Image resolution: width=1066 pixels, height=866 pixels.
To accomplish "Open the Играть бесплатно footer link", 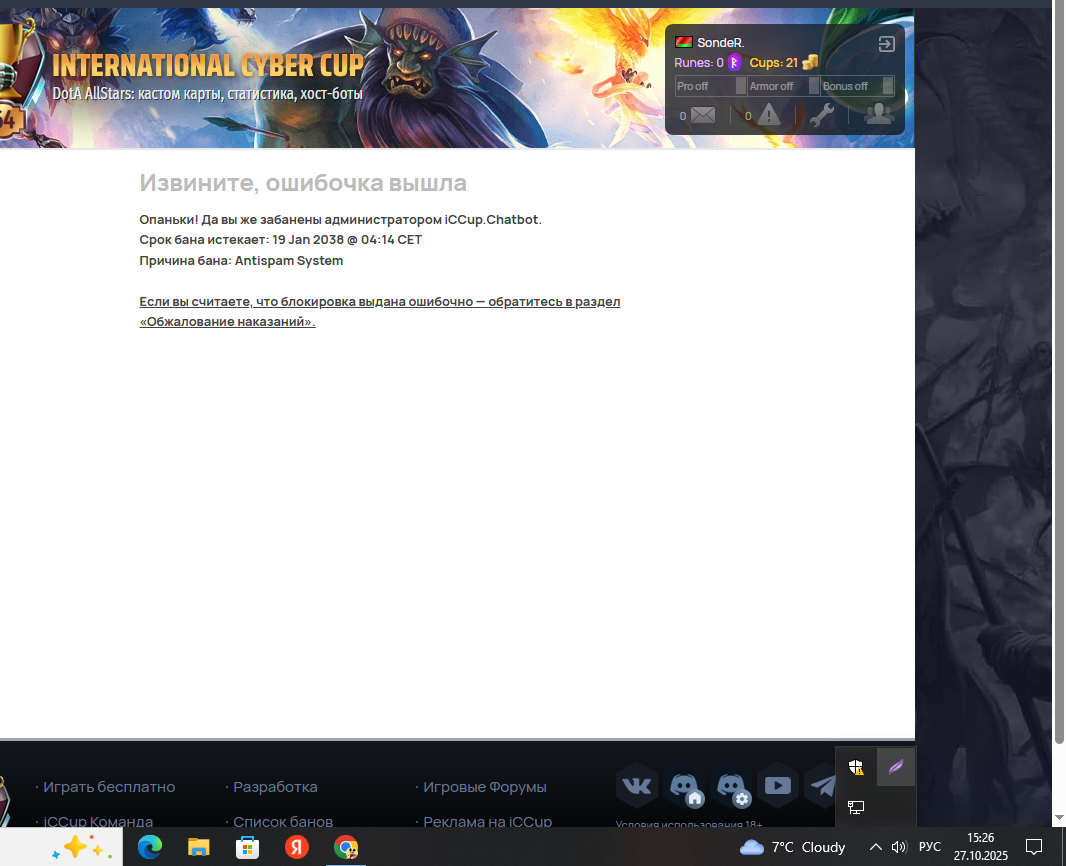I will (x=109, y=786).
